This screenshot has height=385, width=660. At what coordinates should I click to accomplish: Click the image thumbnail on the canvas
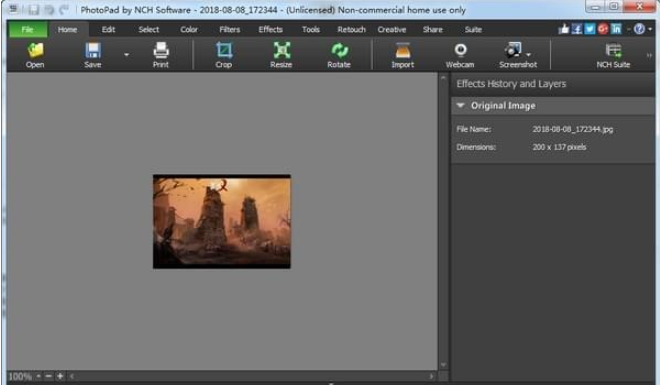coord(222,222)
